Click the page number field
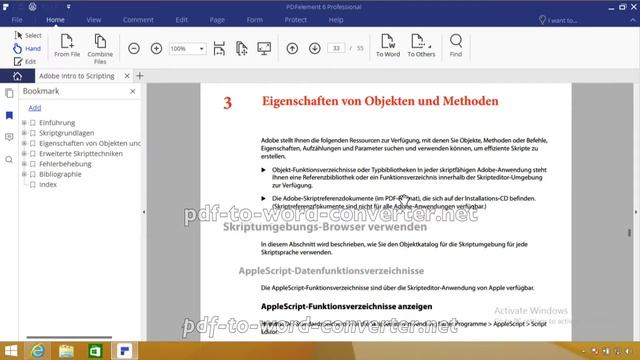The width and height of the screenshot is (640, 360). tap(336, 48)
